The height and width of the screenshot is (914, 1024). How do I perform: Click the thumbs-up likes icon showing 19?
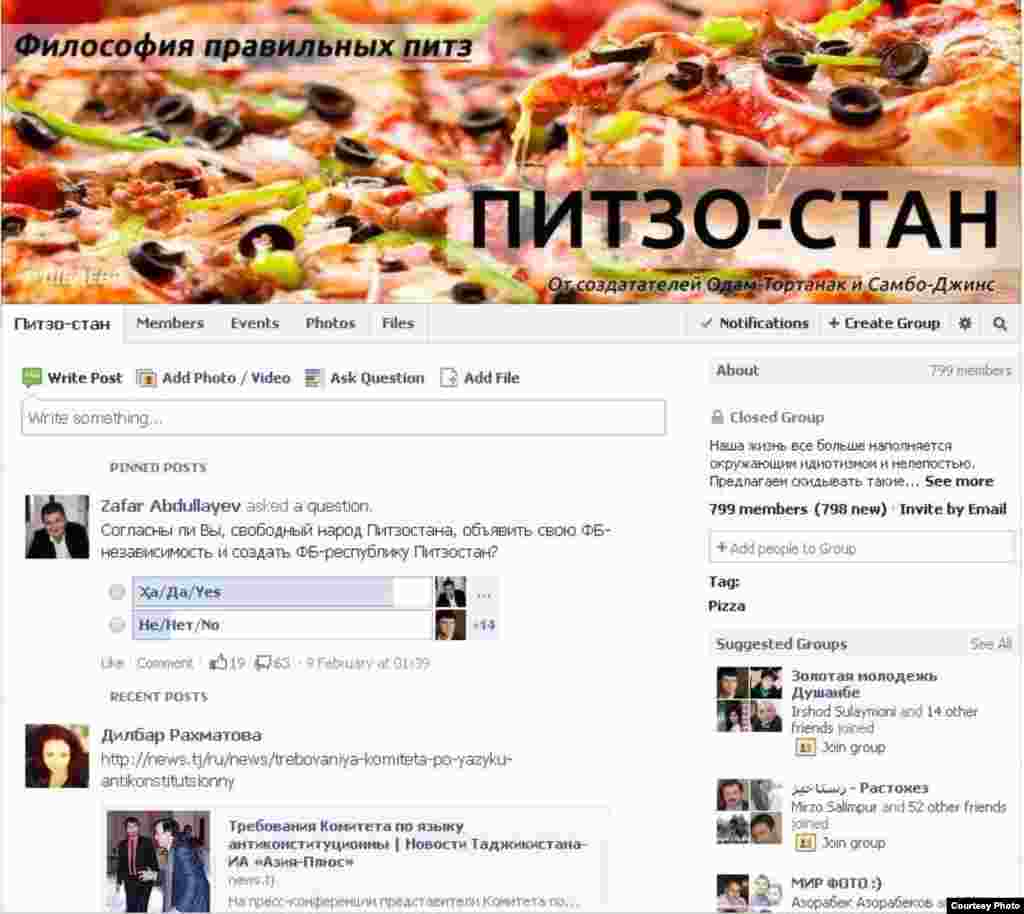pyautogui.click(x=218, y=662)
